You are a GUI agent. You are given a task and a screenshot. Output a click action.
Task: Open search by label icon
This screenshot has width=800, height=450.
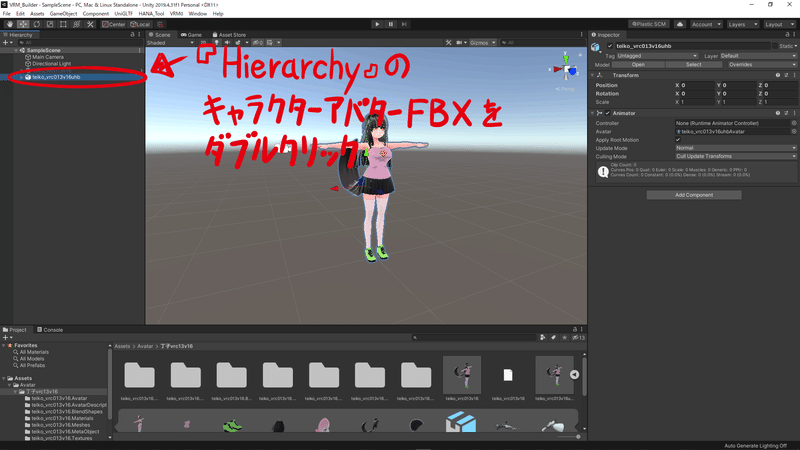click(x=554, y=337)
